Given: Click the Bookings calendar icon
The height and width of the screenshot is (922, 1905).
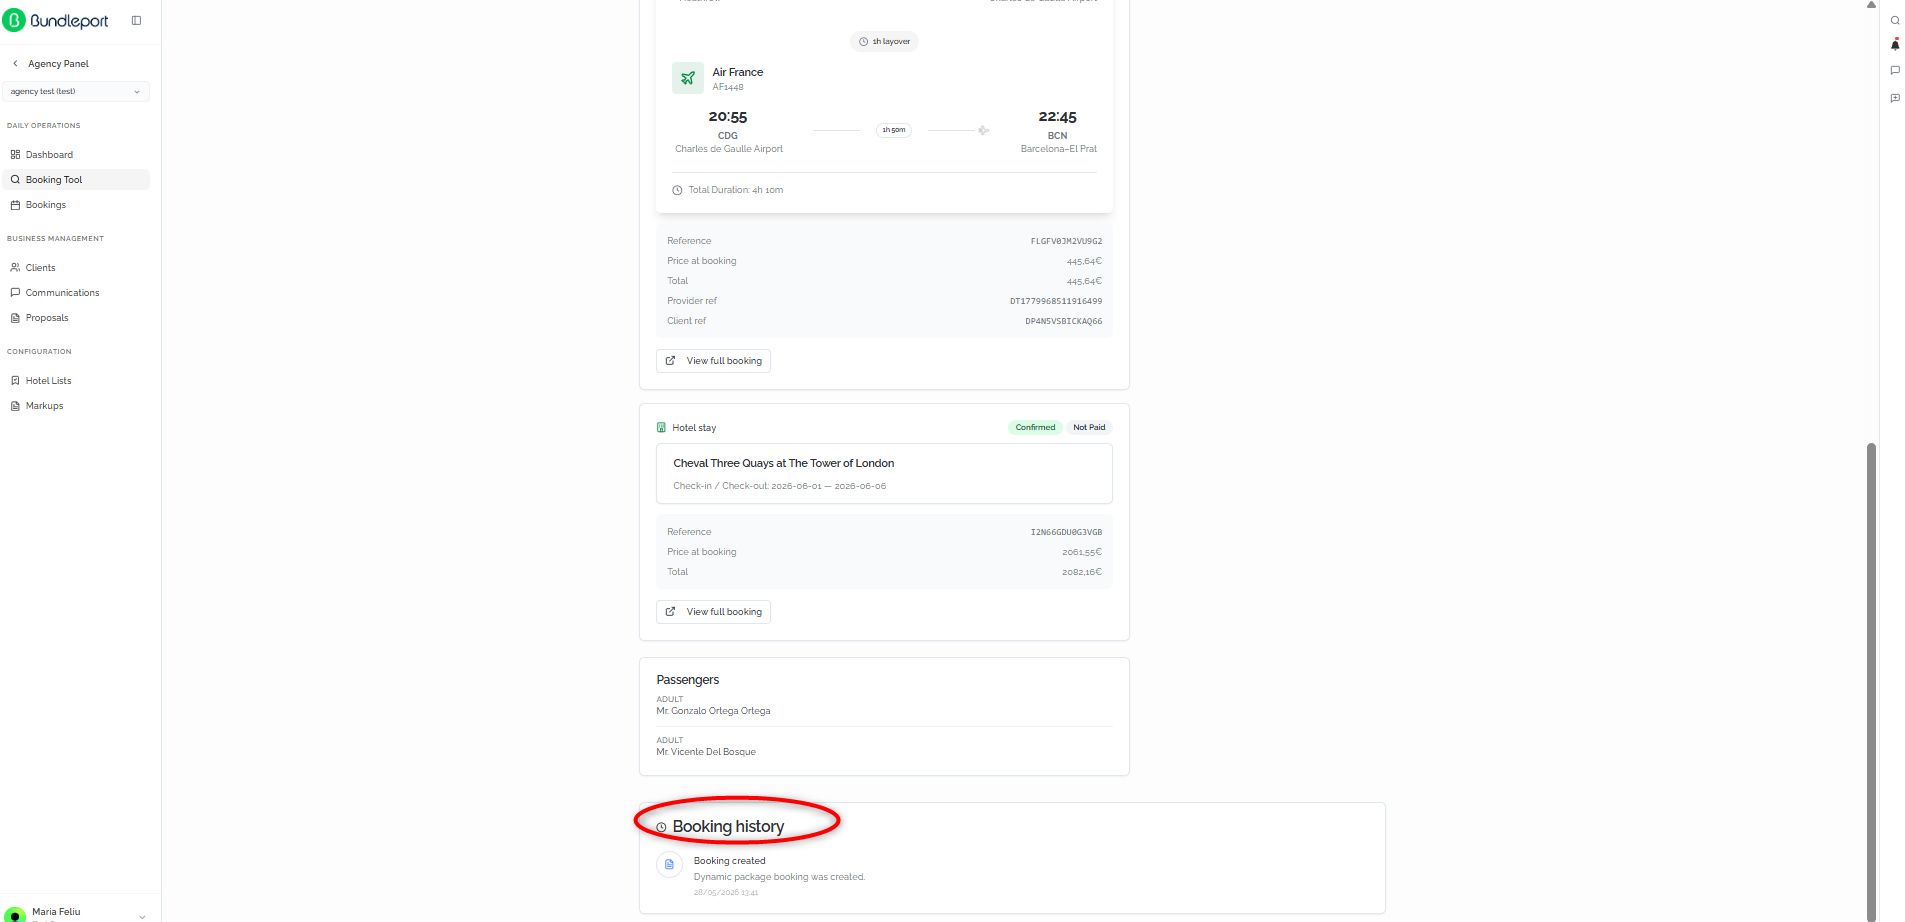Looking at the screenshot, I should point(15,204).
